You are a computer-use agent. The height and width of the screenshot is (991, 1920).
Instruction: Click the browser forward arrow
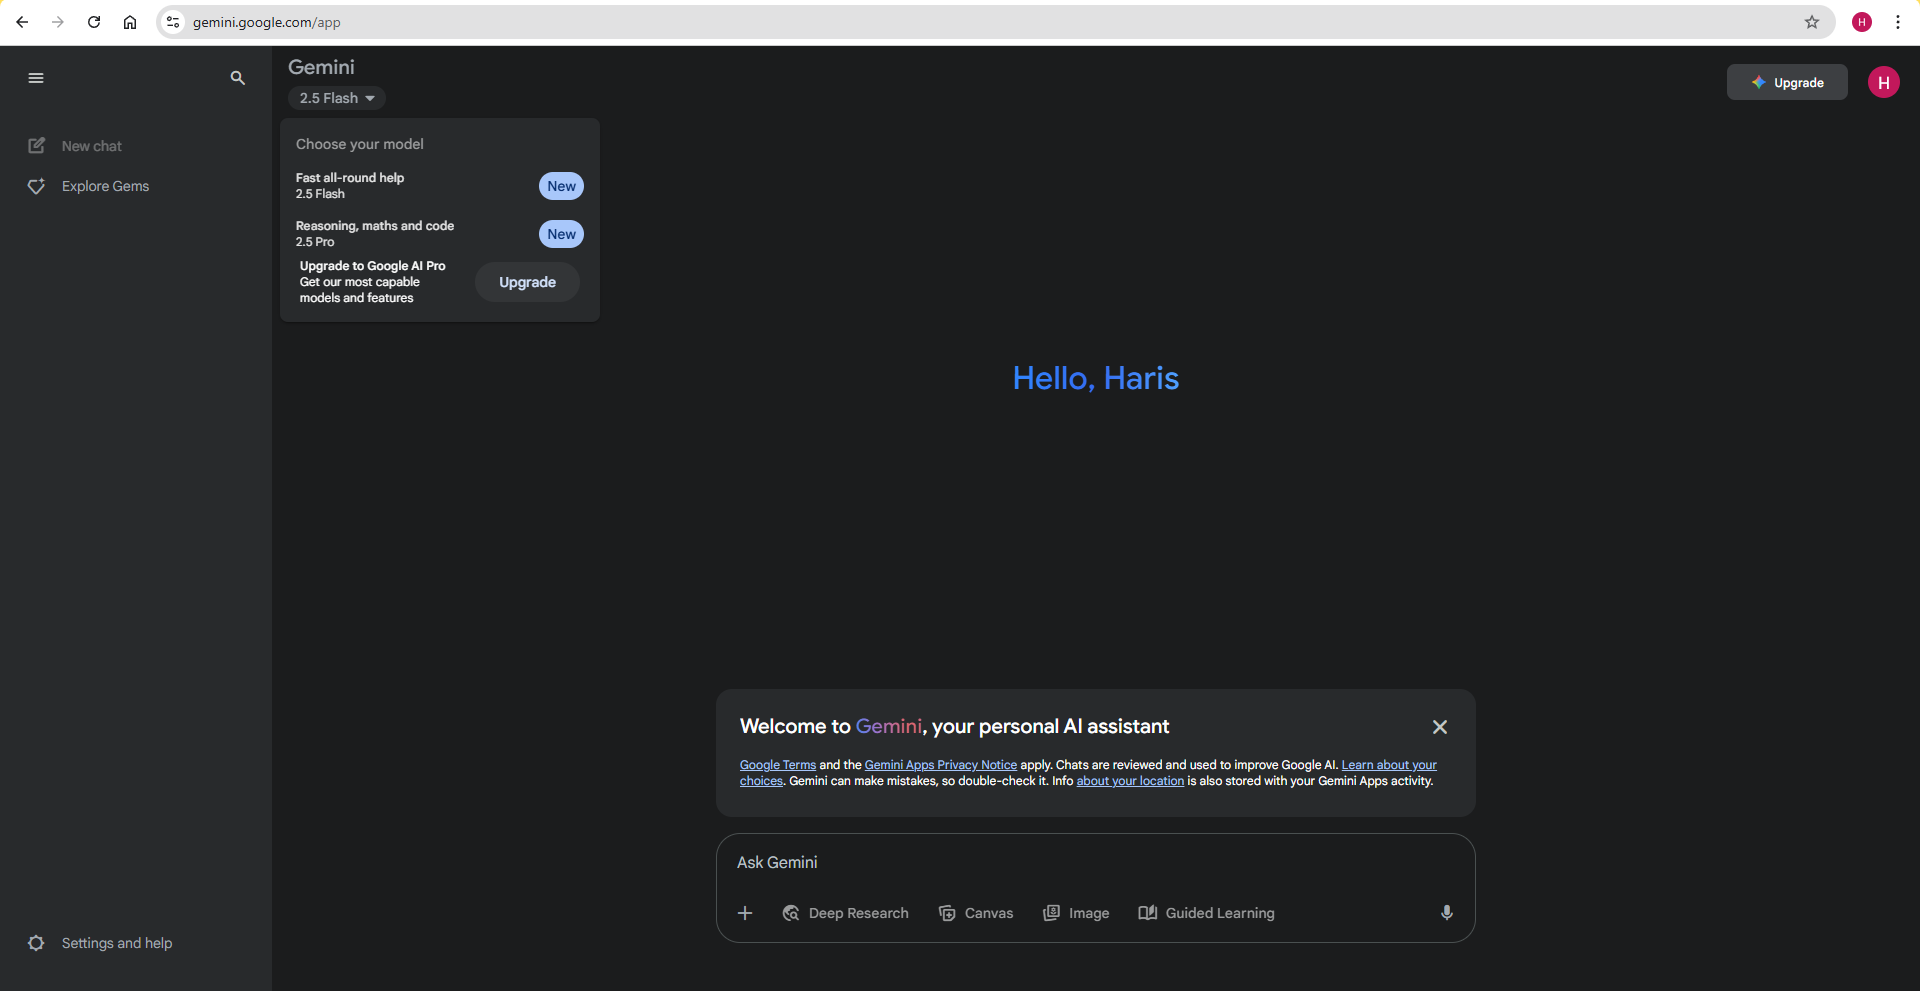coord(58,22)
